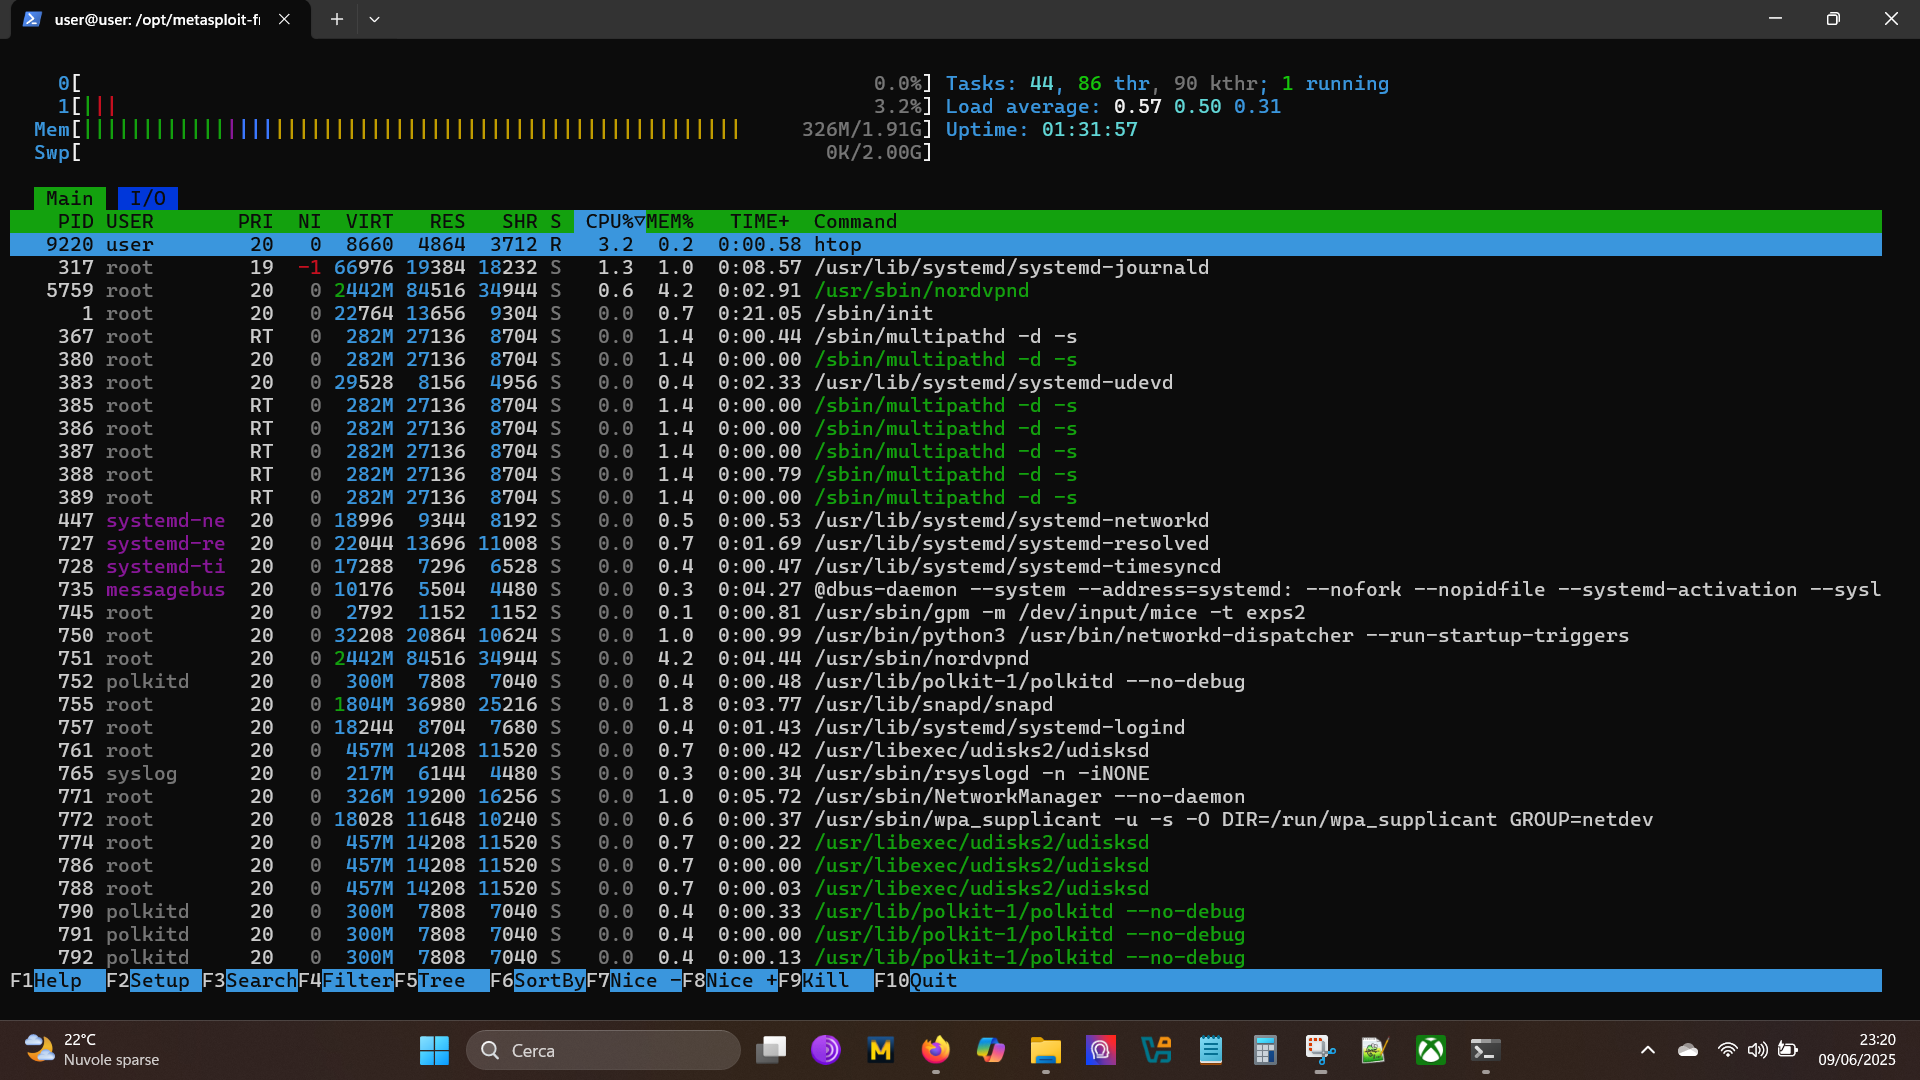Screen dimensions: 1920x1080
Task: Launch Firefox from taskbar
Action: [x=935, y=1050]
